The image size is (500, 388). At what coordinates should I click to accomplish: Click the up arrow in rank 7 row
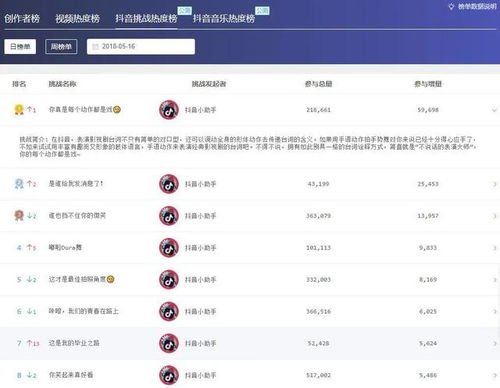click(29, 343)
